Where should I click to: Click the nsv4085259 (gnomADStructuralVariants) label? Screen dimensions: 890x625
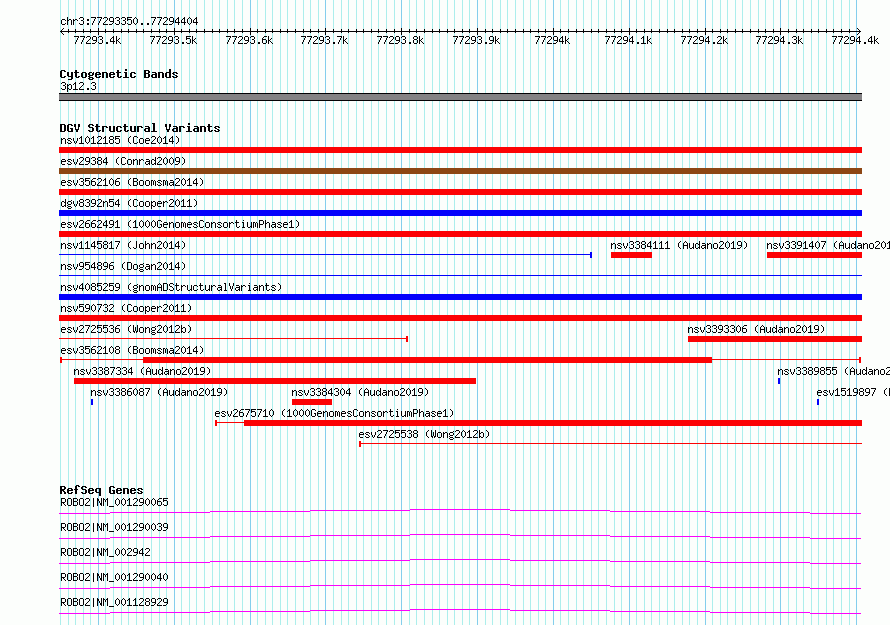(x=171, y=287)
